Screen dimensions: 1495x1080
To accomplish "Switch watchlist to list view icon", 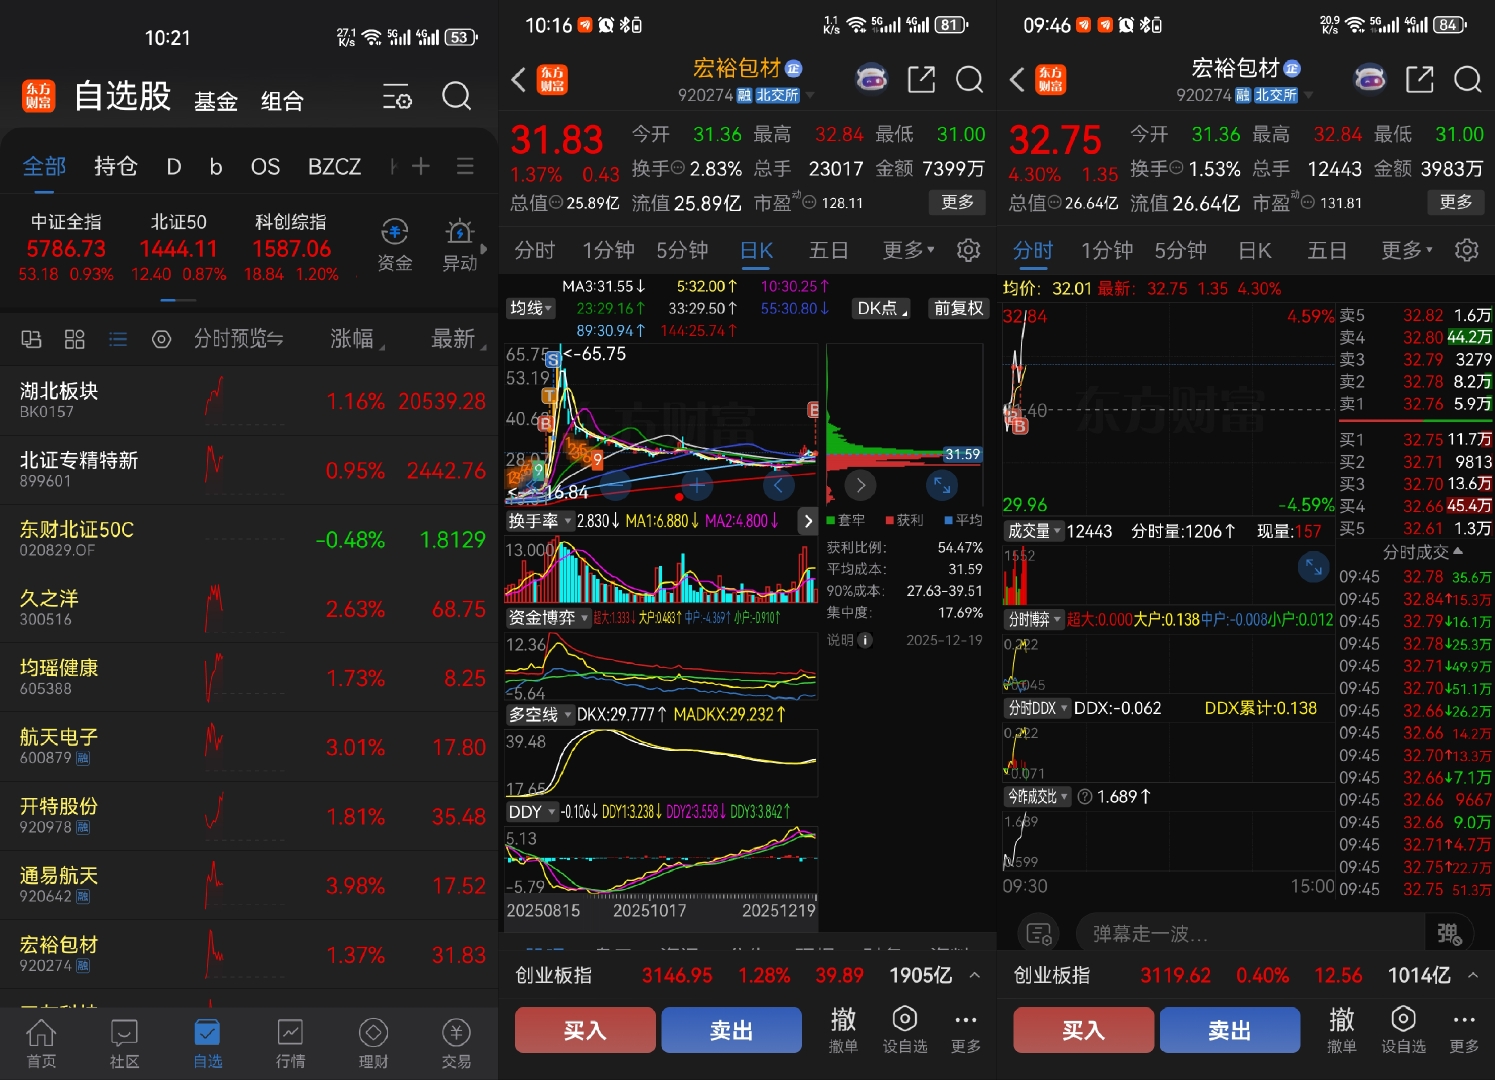I will pyautogui.click(x=118, y=340).
